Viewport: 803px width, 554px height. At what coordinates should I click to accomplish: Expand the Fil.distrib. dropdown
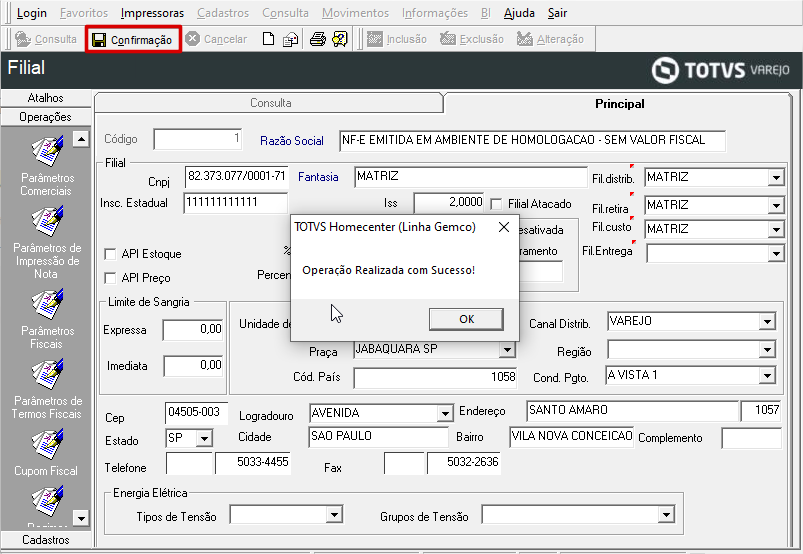776,178
